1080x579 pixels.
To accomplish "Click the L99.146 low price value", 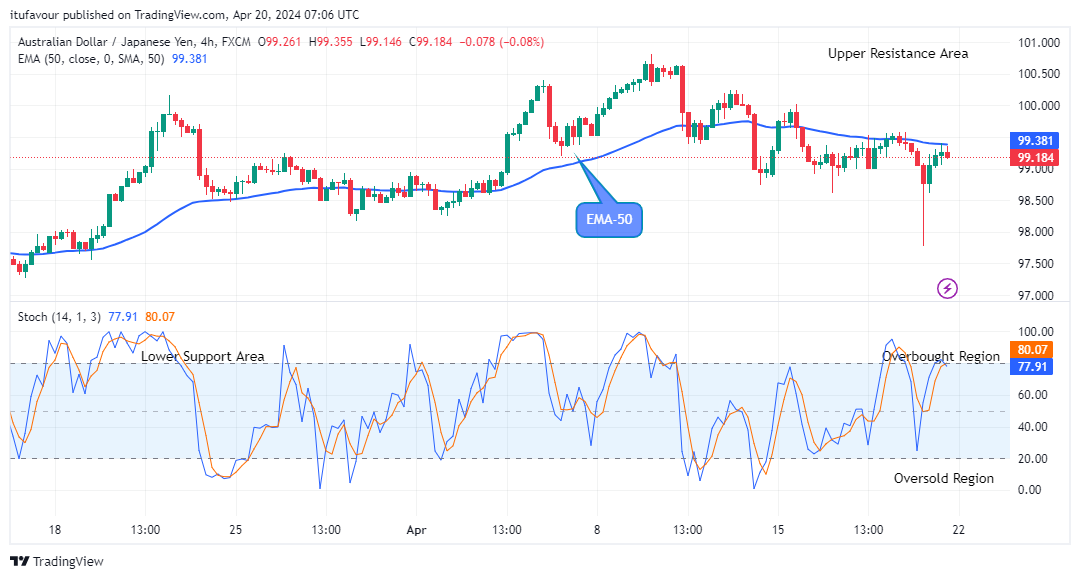I will click(x=381, y=42).
